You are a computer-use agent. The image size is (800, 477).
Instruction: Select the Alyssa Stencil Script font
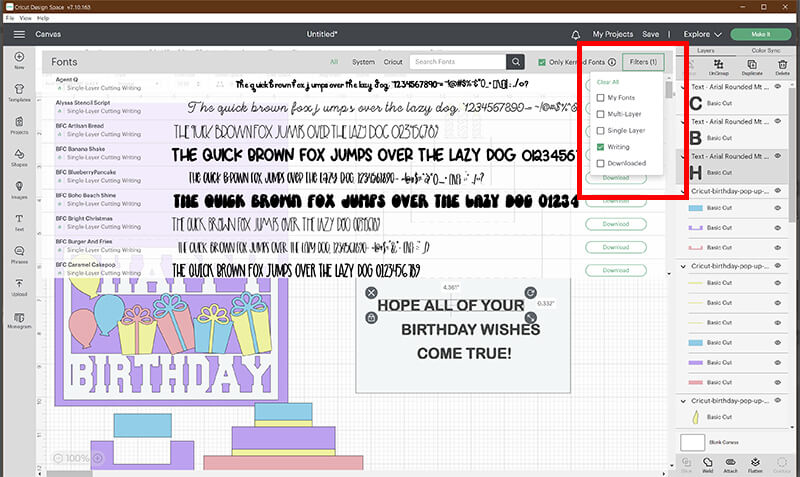[83, 103]
